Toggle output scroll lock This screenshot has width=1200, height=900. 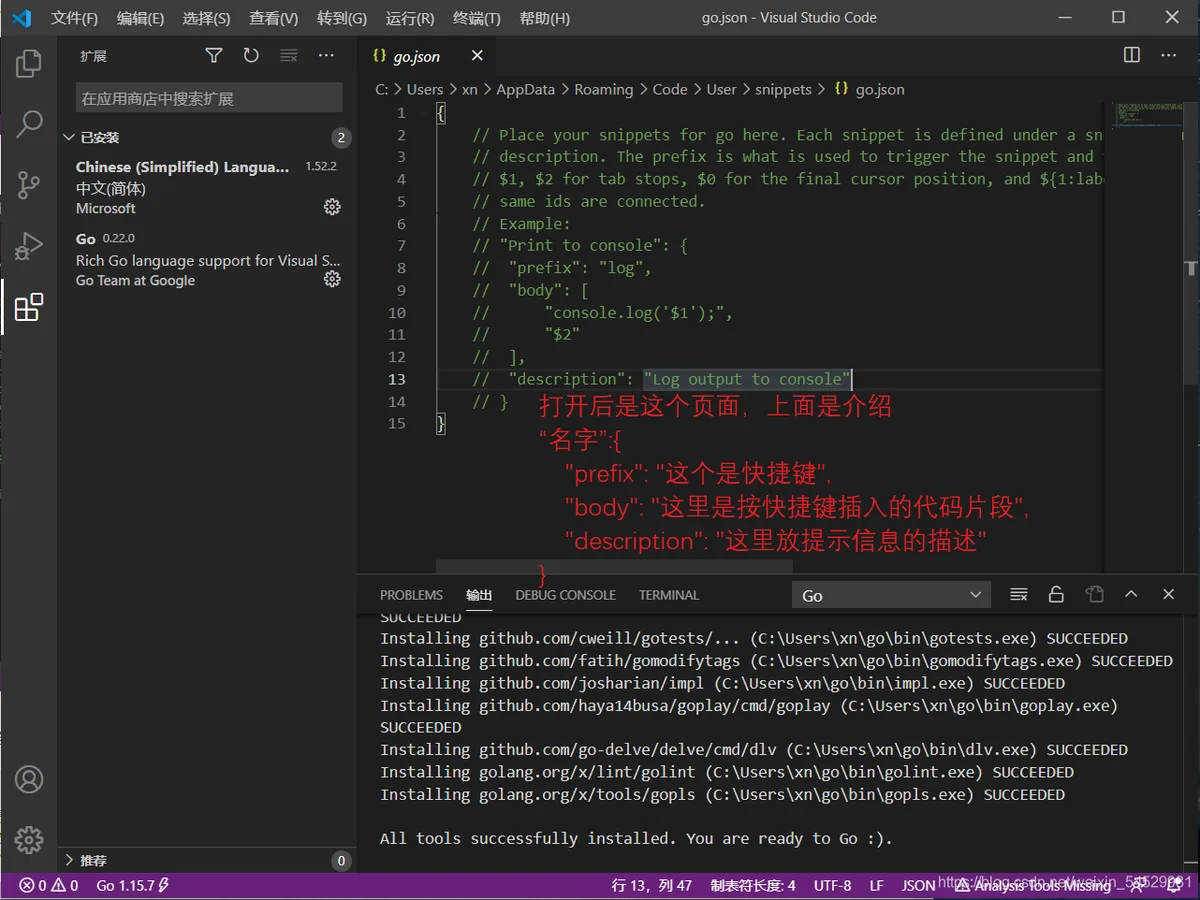click(x=1056, y=595)
